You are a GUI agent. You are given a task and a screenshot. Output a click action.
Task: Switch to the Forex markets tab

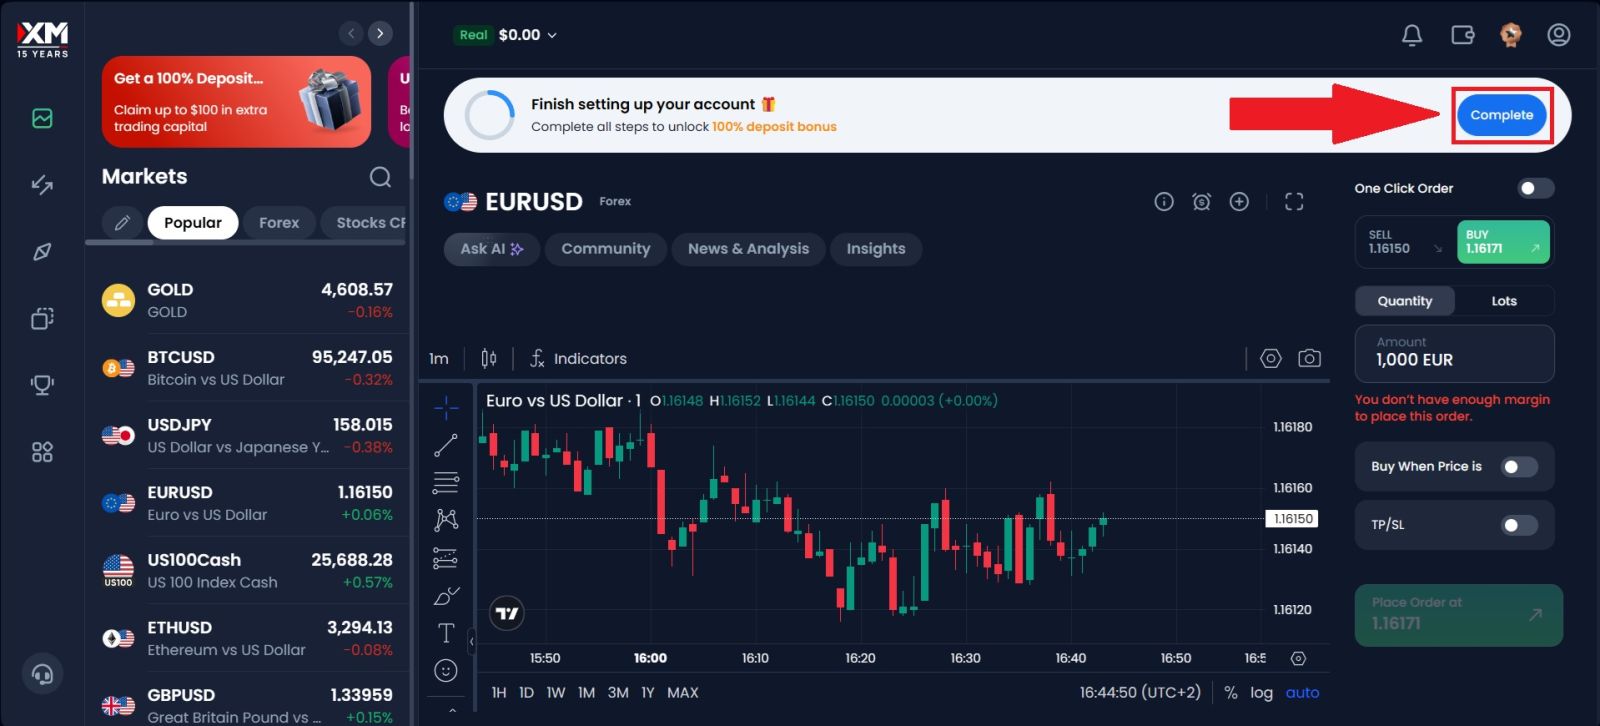(279, 223)
